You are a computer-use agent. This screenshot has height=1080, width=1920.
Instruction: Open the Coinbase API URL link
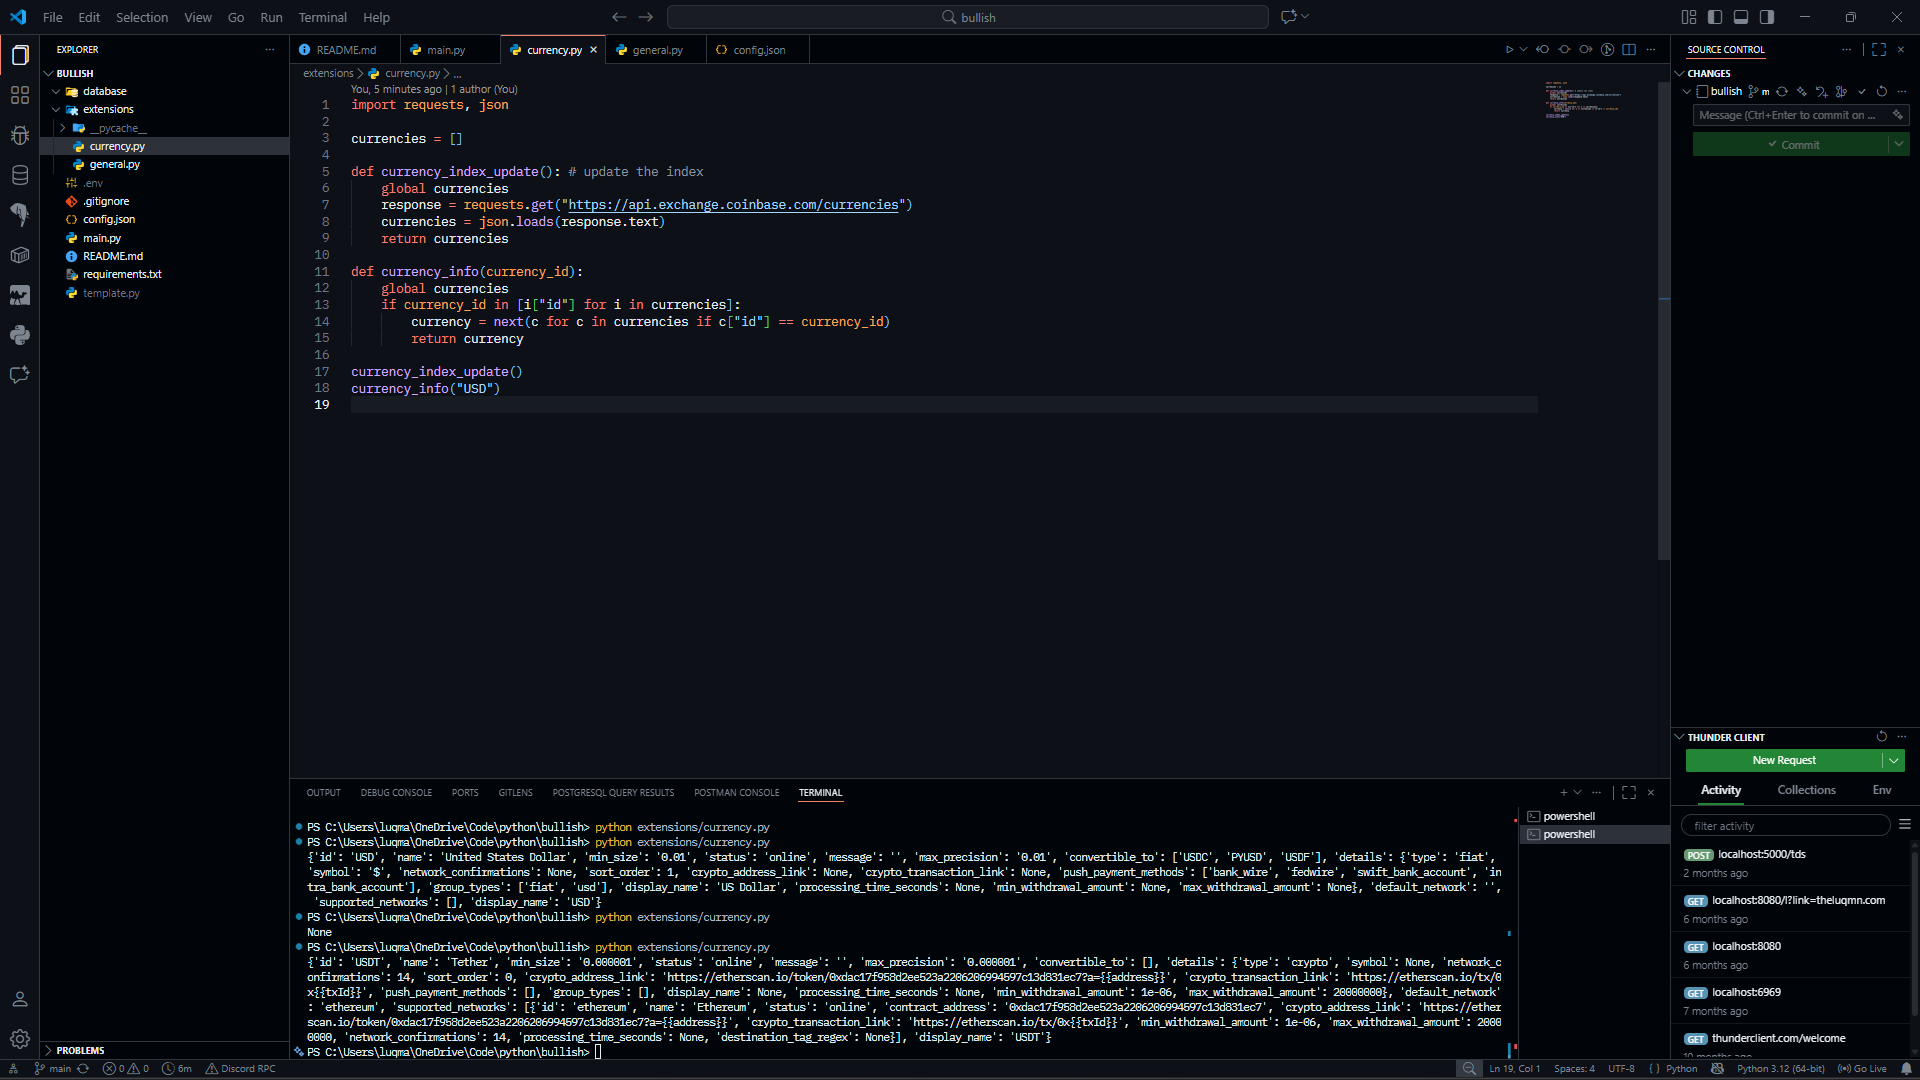click(x=733, y=205)
